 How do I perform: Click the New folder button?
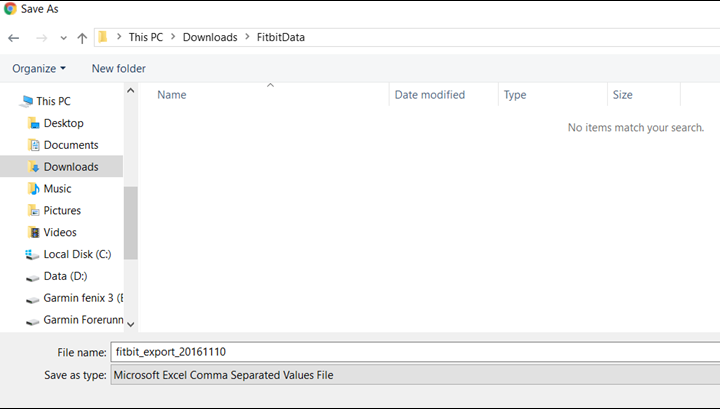[x=118, y=68]
